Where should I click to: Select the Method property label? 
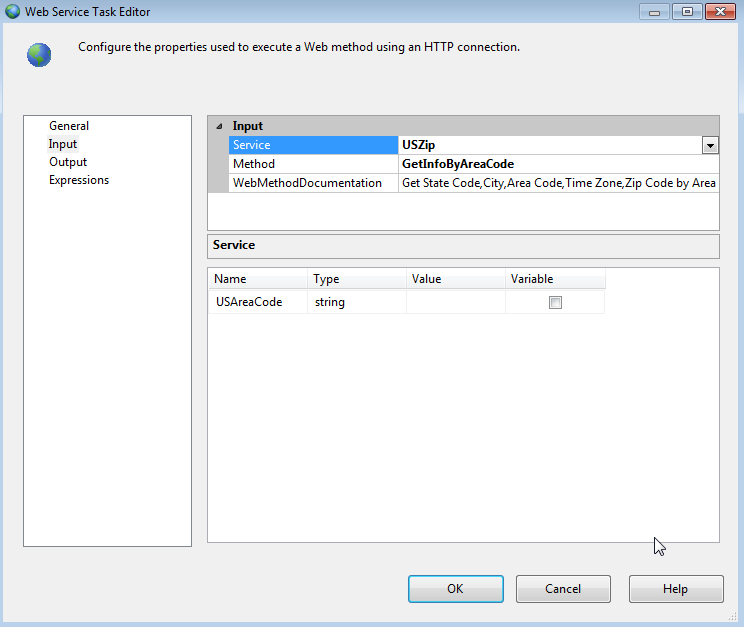click(x=313, y=164)
